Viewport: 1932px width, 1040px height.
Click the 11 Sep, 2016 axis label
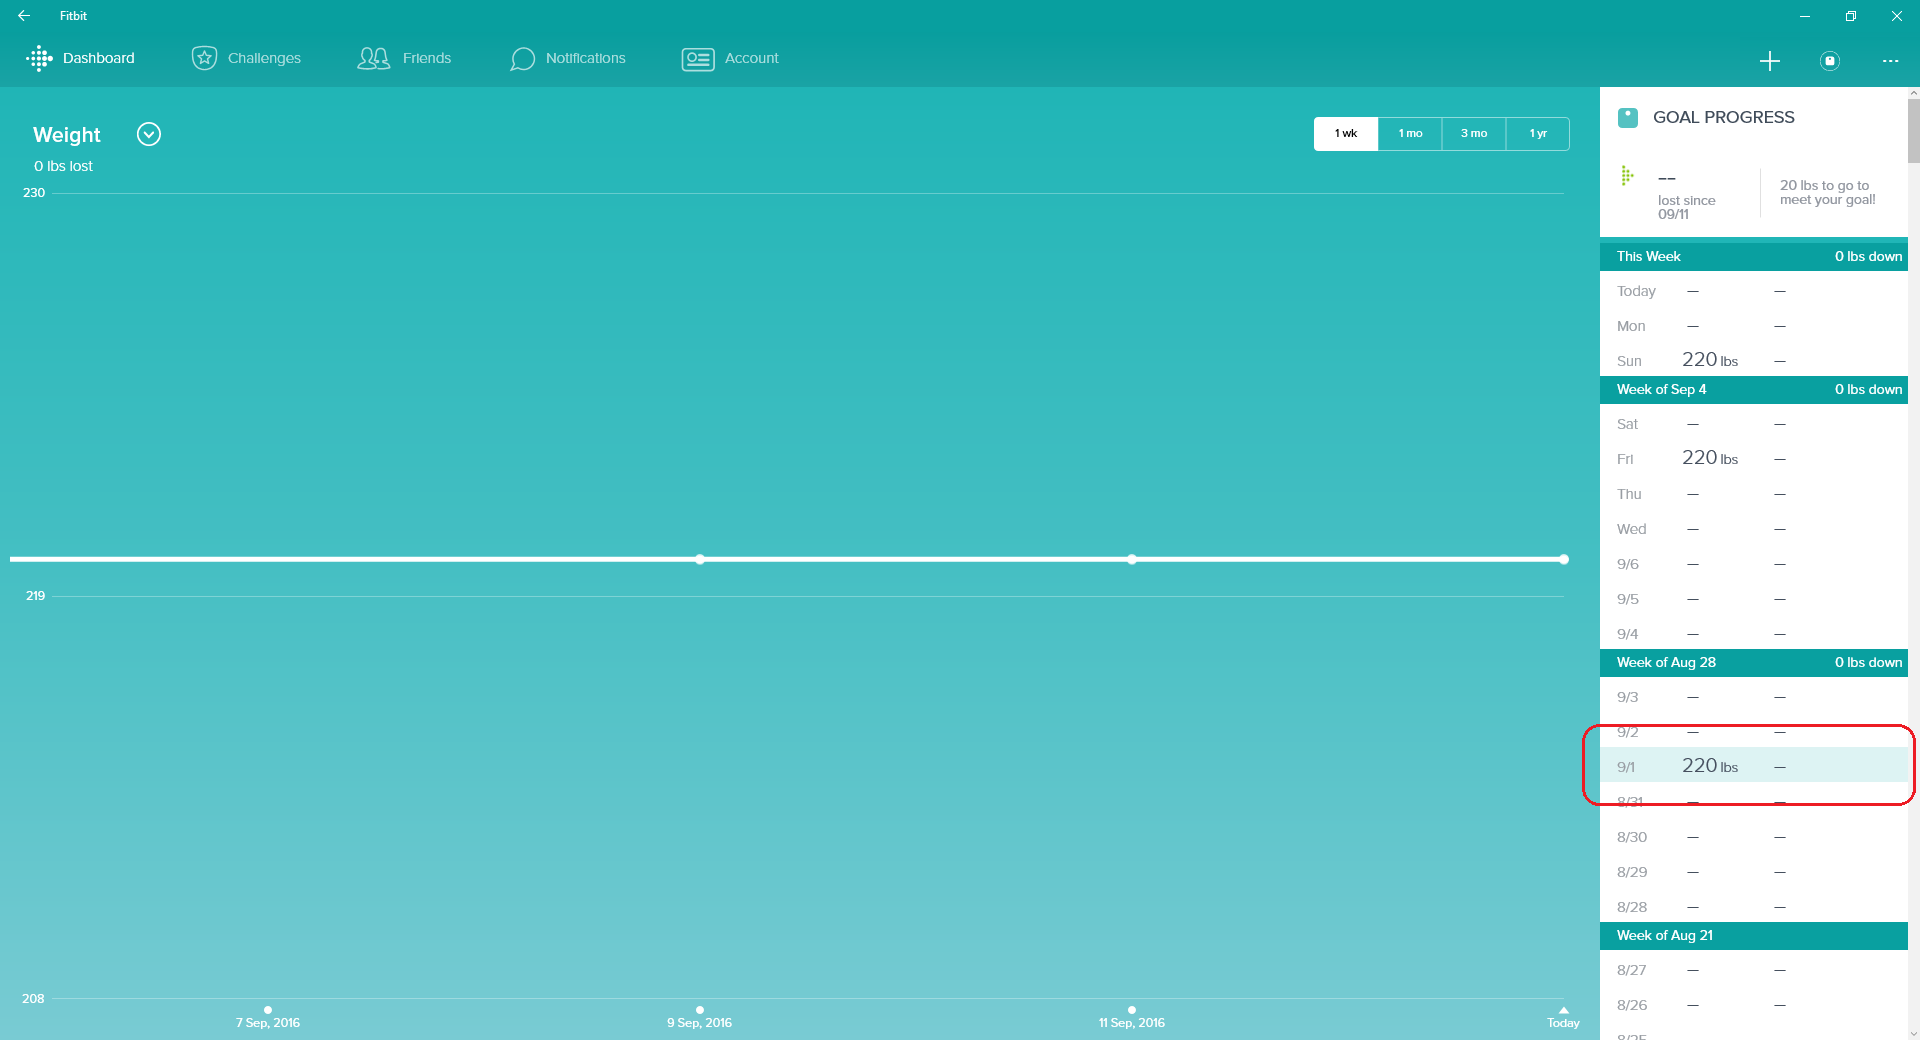point(1131,1022)
